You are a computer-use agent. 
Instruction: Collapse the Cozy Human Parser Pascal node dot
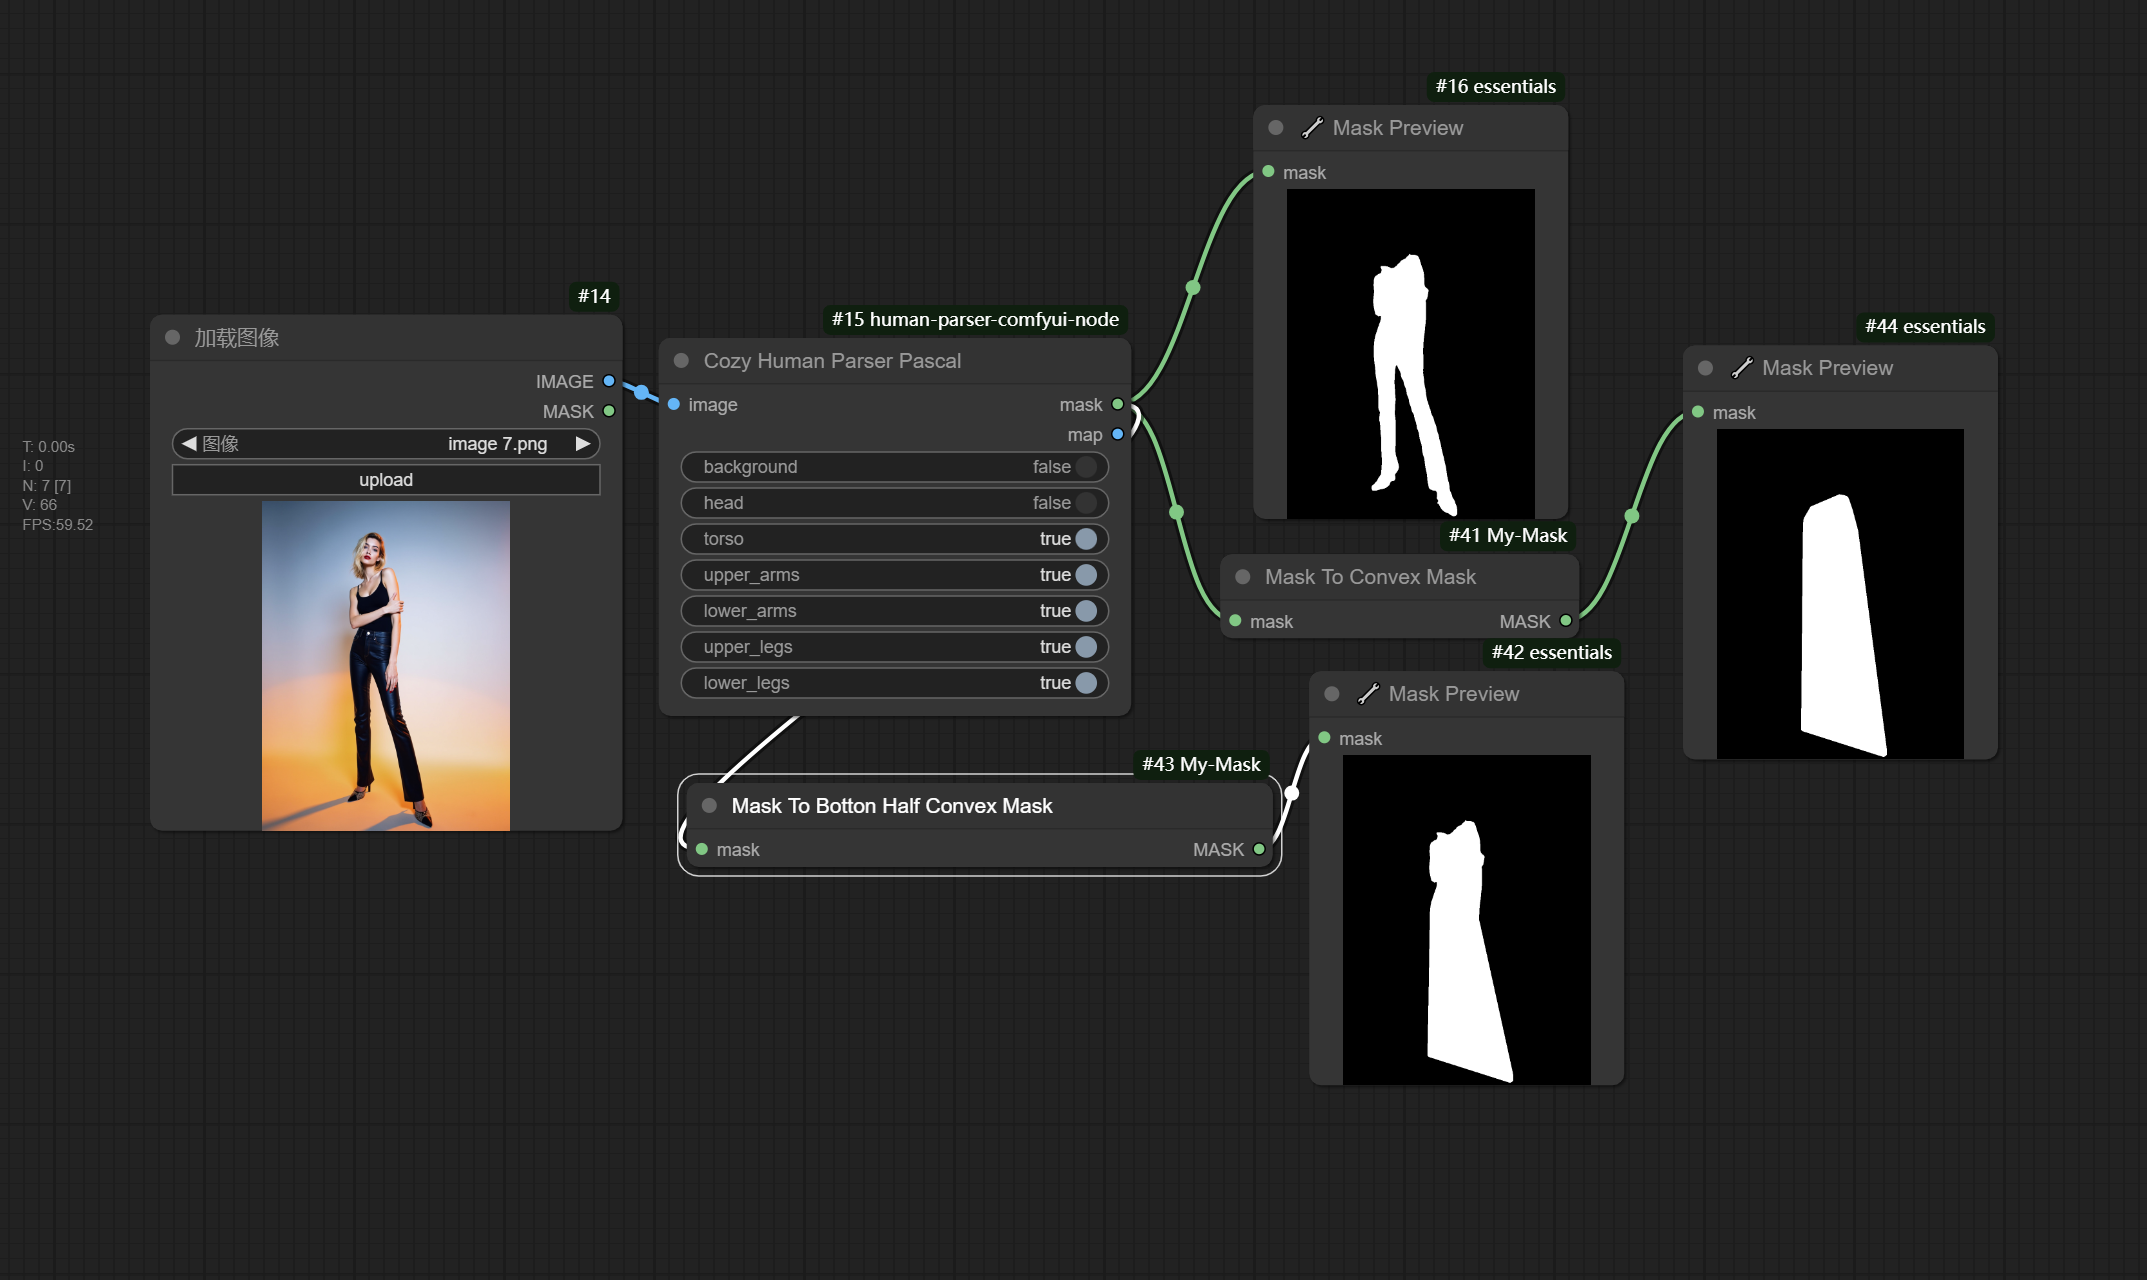point(681,361)
